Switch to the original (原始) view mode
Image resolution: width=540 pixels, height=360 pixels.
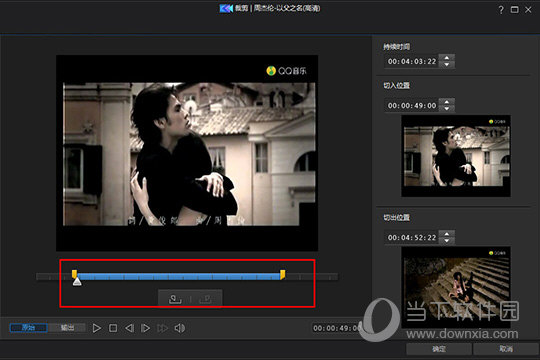click(29, 328)
